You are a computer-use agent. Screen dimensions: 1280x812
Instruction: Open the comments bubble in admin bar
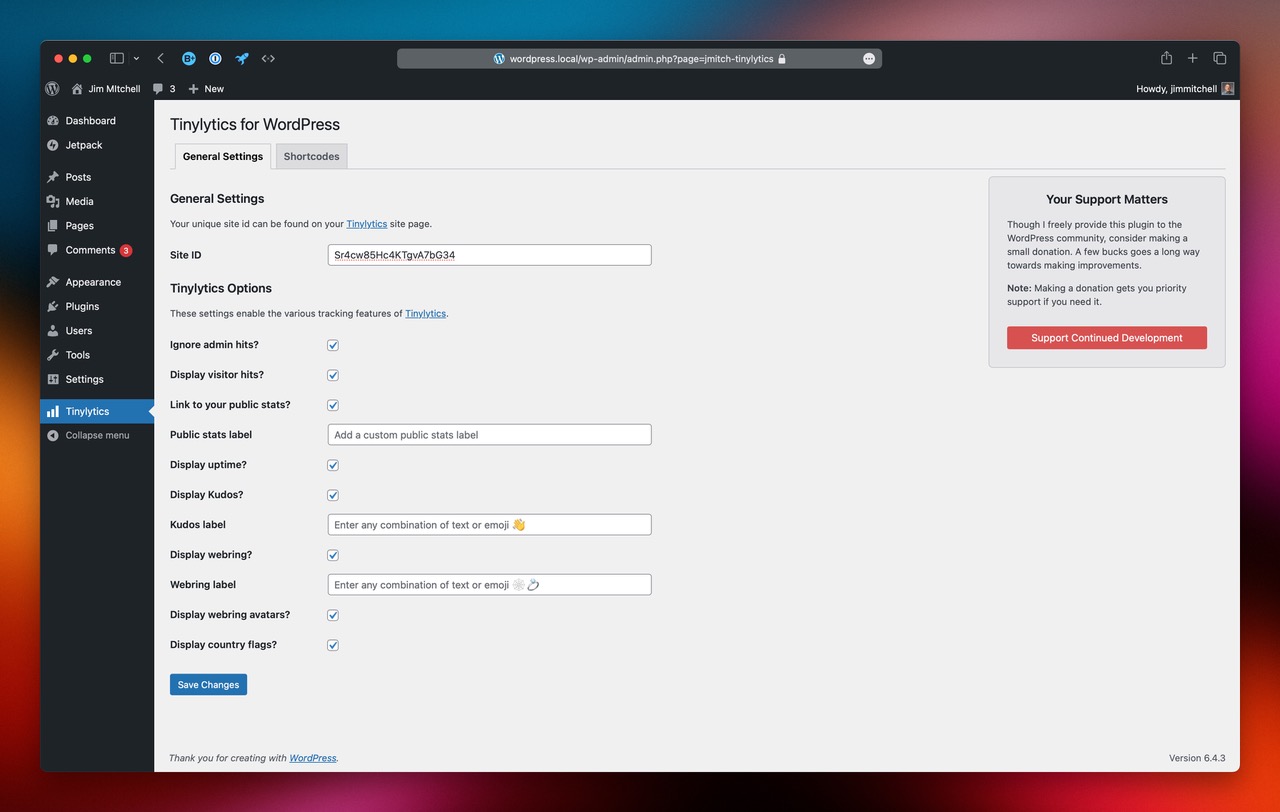(164, 89)
